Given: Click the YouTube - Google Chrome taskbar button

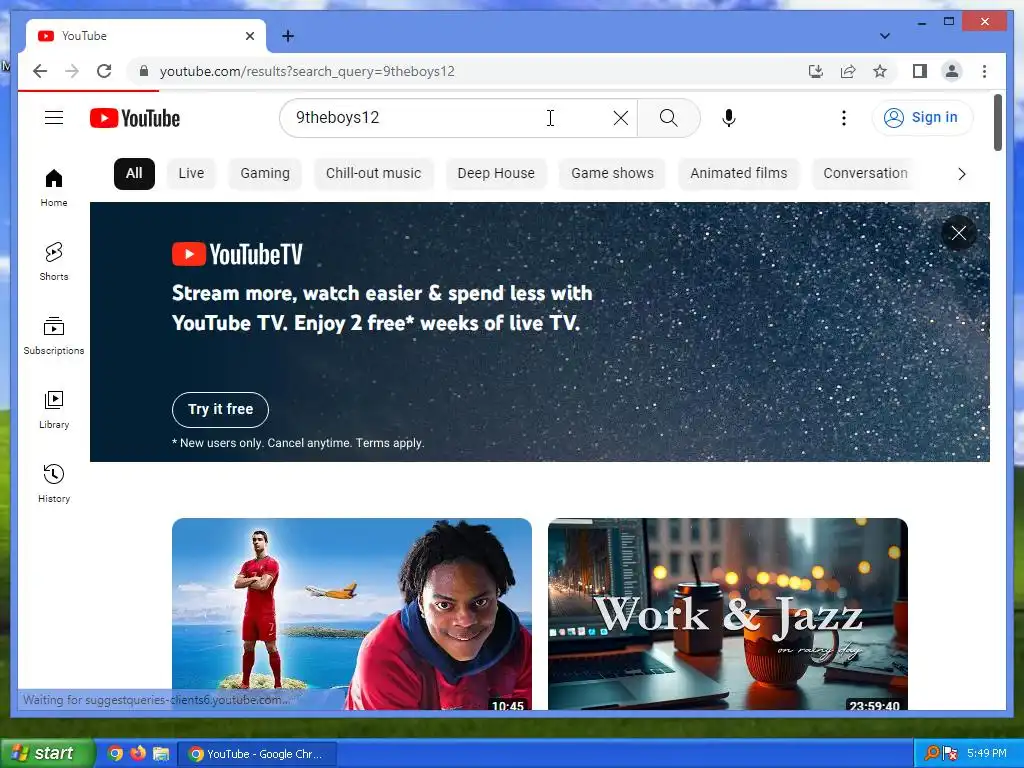Looking at the screenshot, I should point(257,754).
